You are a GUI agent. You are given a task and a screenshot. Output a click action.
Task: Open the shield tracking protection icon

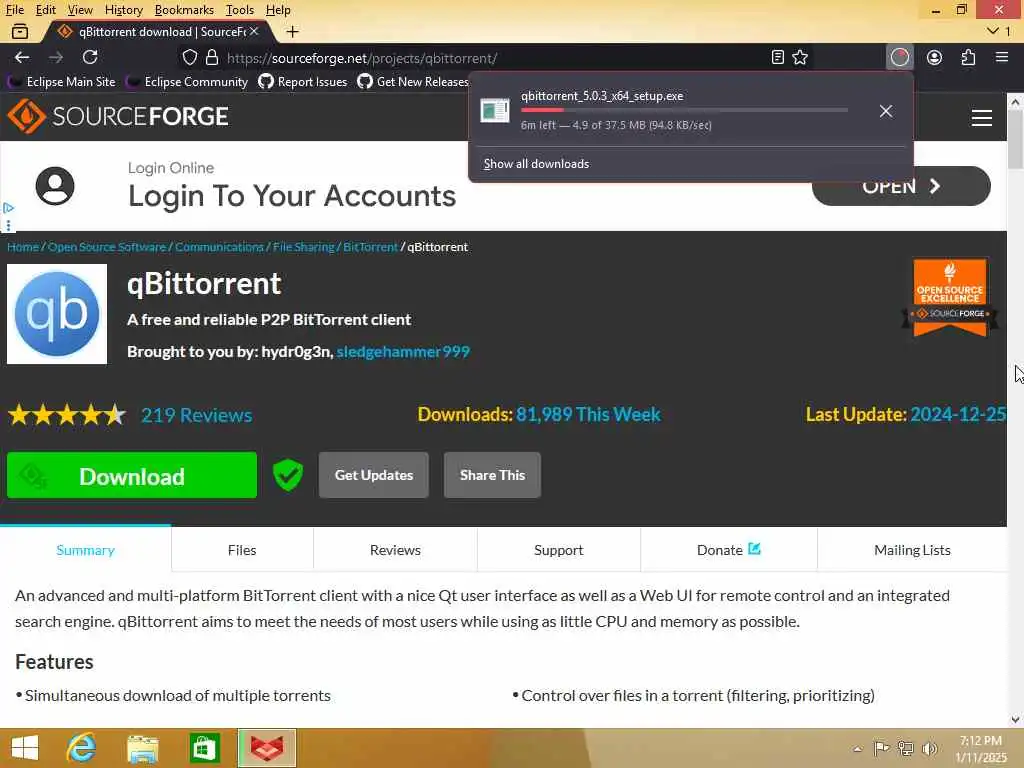point(189,57)
